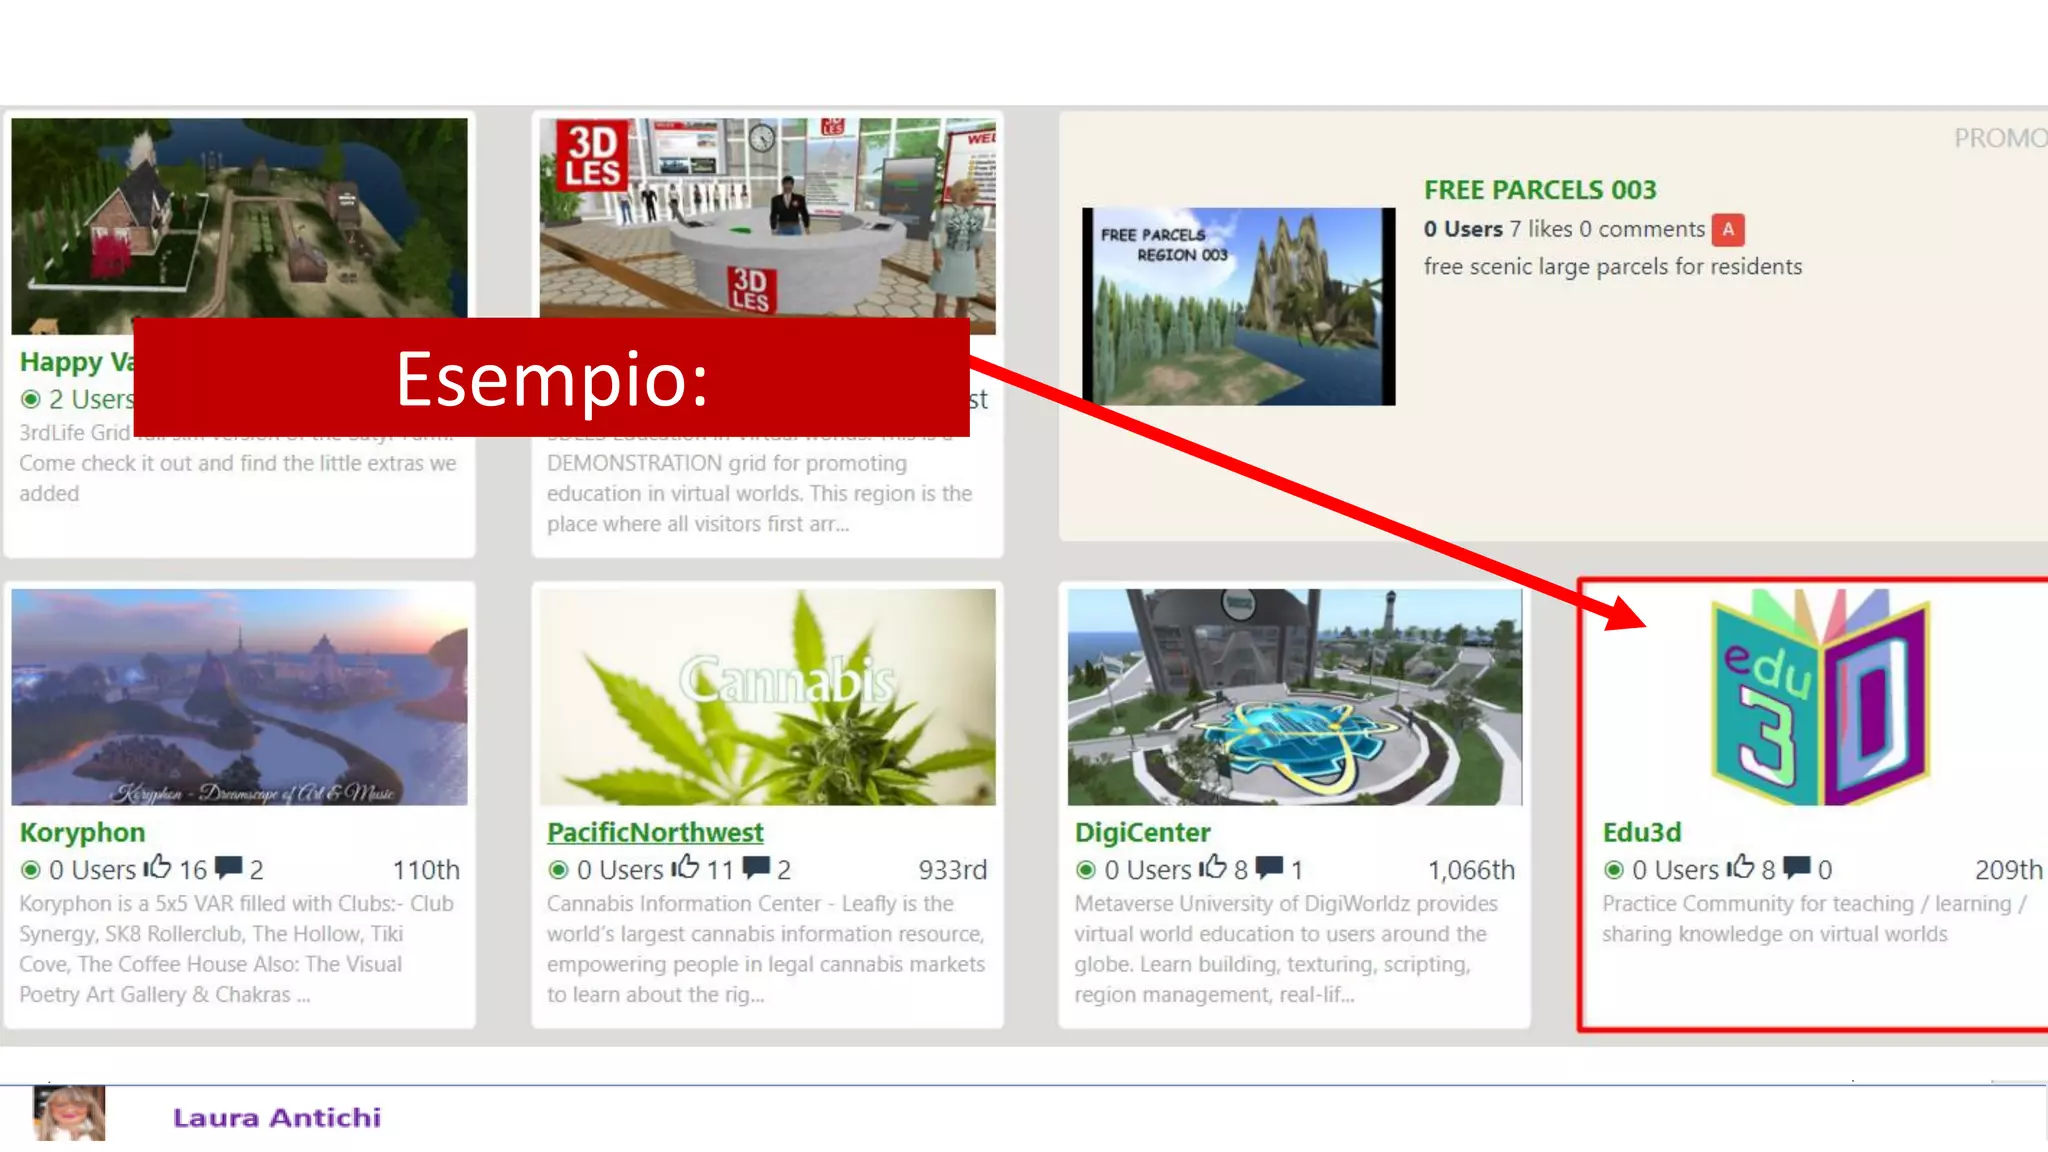
Task: Click the comment bubble icon on Koryphon card
Action: 228,867
